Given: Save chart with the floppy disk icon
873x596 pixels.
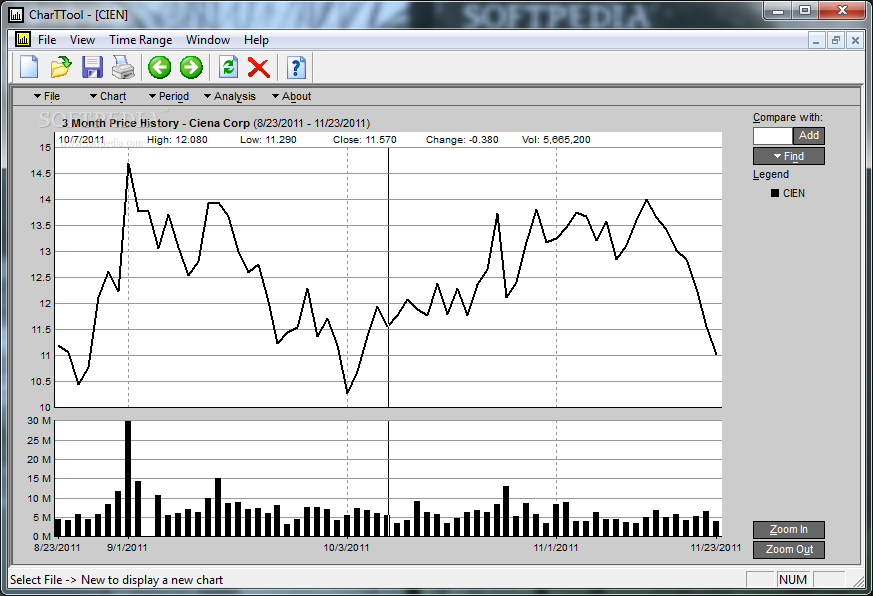Looking at the screenshot, I should pos(92,67).
